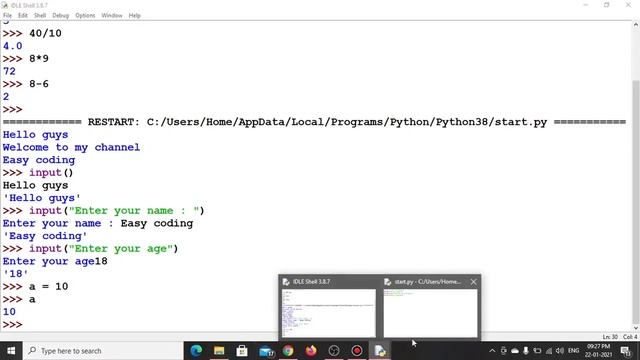Click the taskbar search box
Image resolution: width=640 pixels, height=360 pixels.
click(x=103, y=351)
